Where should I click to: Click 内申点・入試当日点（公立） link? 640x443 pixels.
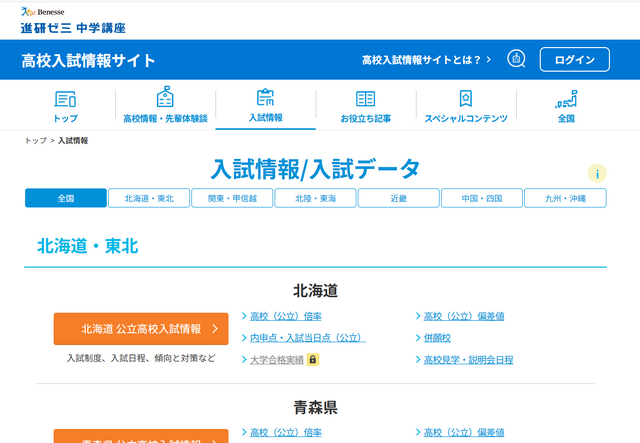coord(307,338)
